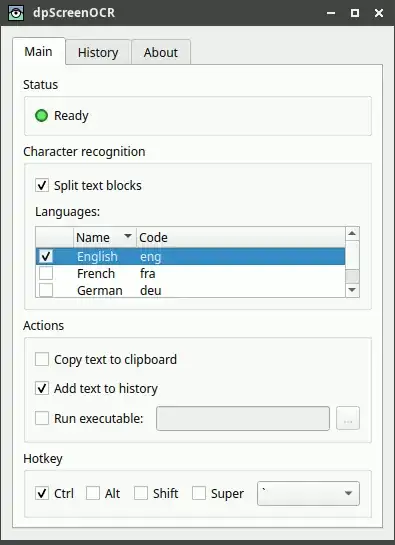The height and width of the screenshot is (545, 395).
Task: Sort languages by the Name column header
Action: tap(105, 237)
